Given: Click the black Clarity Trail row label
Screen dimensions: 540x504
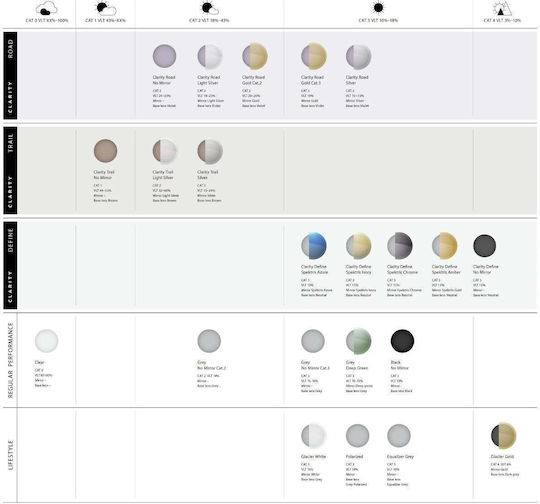Looking at the screenshot, I should (x=10, y=170).
